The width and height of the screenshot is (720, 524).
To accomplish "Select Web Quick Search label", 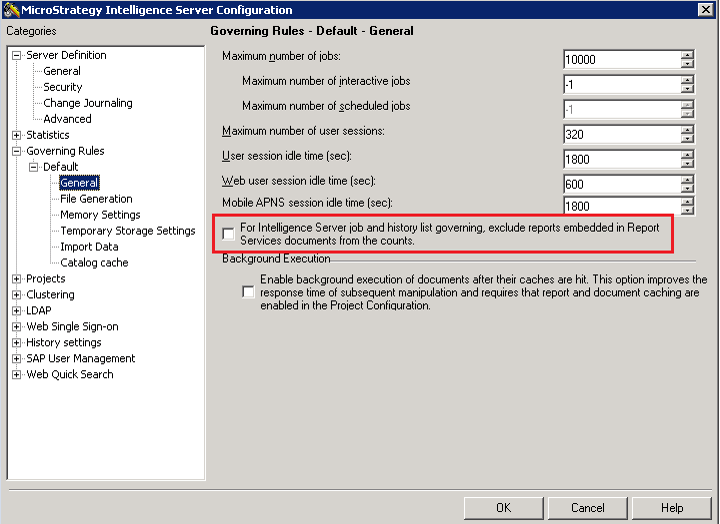I will pyautogui.click(x=70, y=375).
